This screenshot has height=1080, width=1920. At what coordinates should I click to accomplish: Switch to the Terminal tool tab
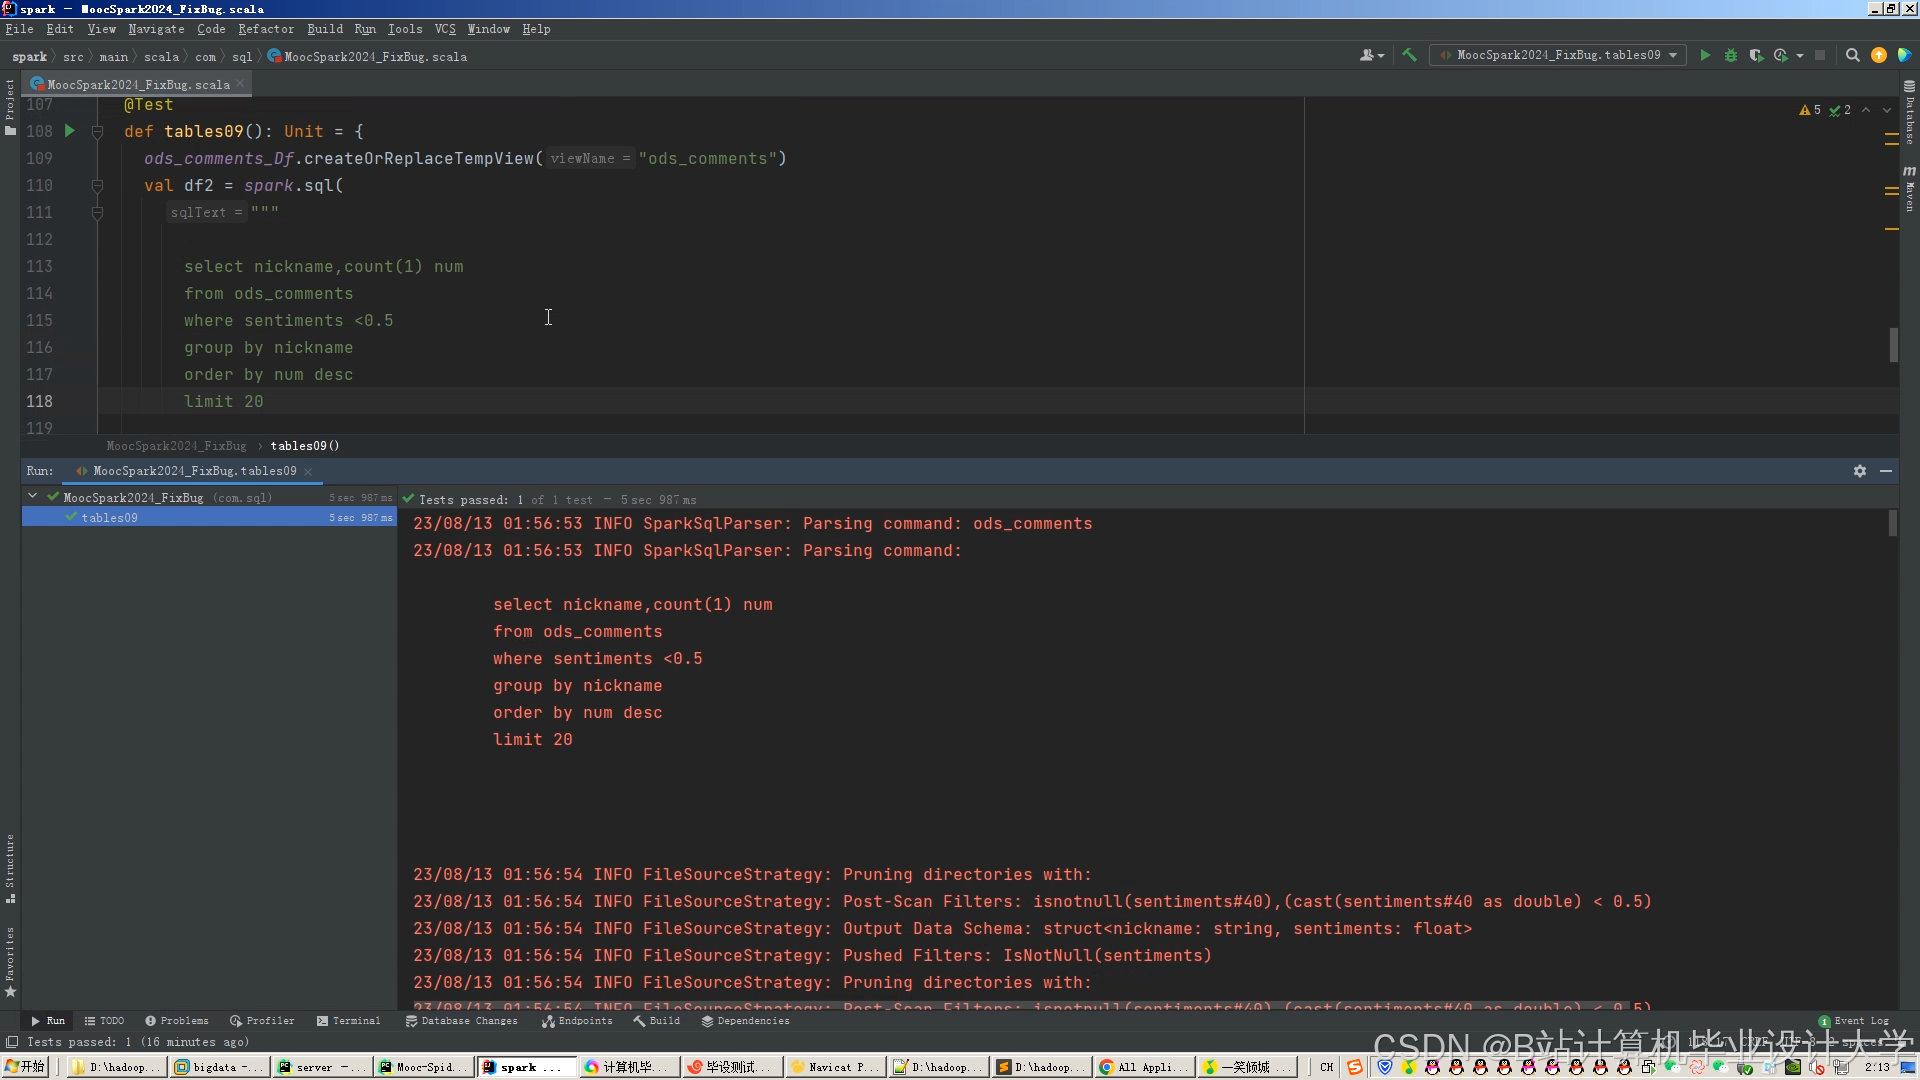[x=348, y=1021]
